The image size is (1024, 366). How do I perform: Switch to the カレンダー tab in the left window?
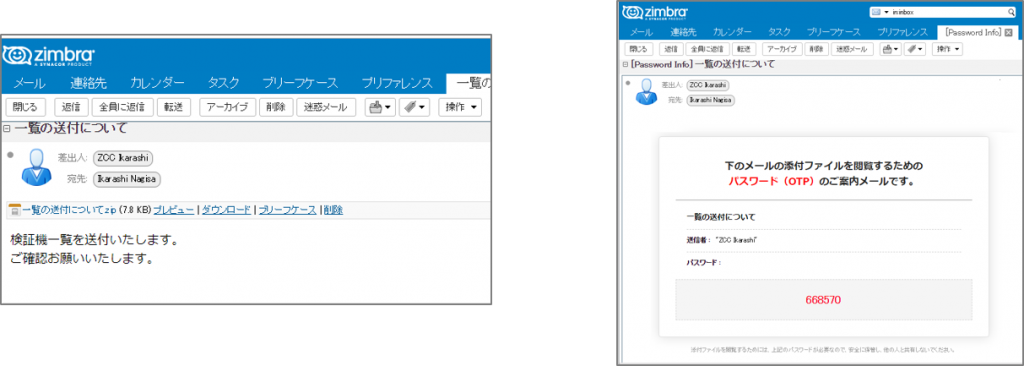point(157,83)
